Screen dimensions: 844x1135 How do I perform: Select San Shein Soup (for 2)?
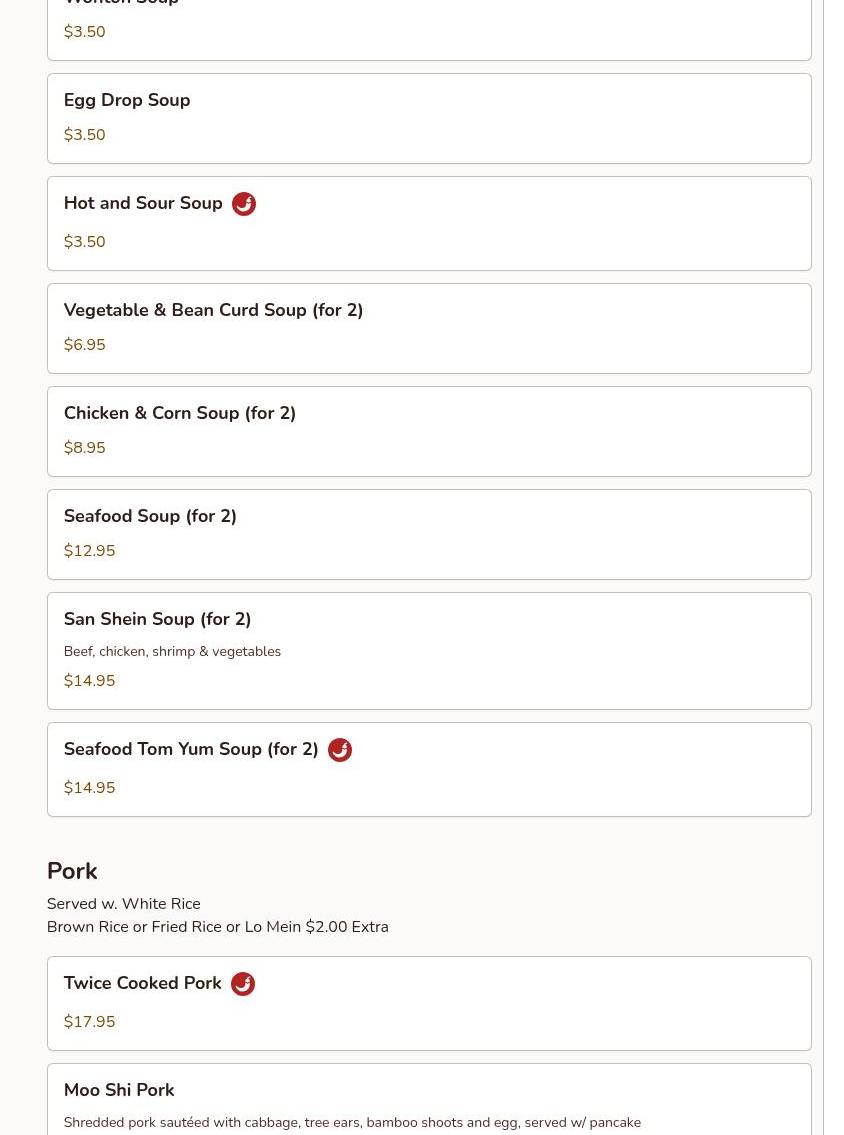click(x=429, y=651)
